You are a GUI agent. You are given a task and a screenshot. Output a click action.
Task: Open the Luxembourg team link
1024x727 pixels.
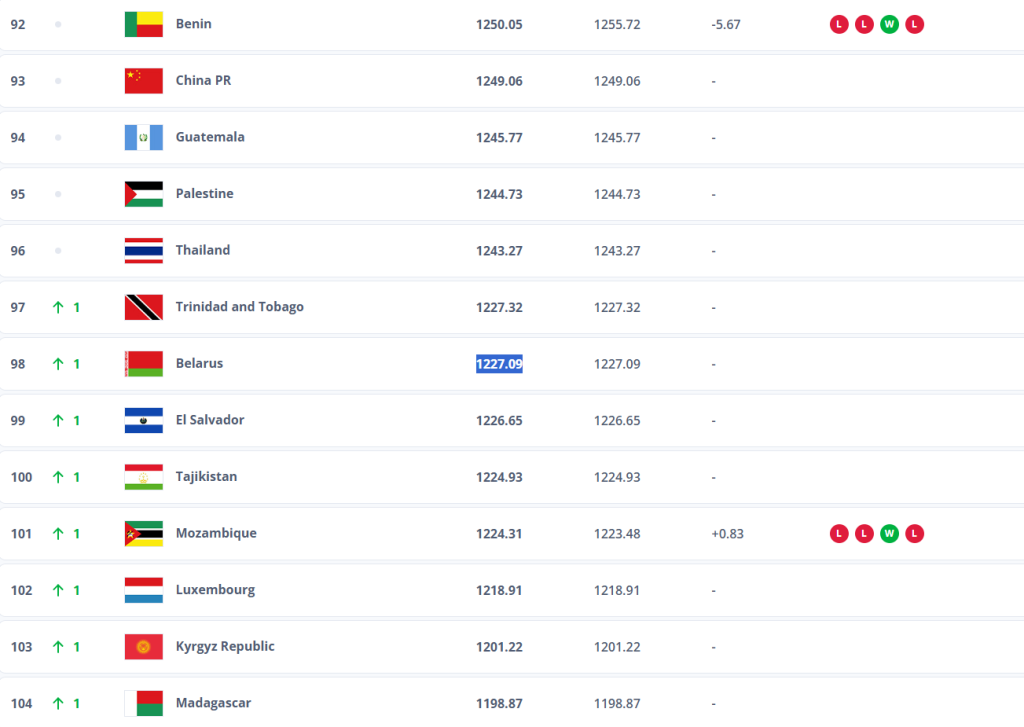[x=215, y=590]
